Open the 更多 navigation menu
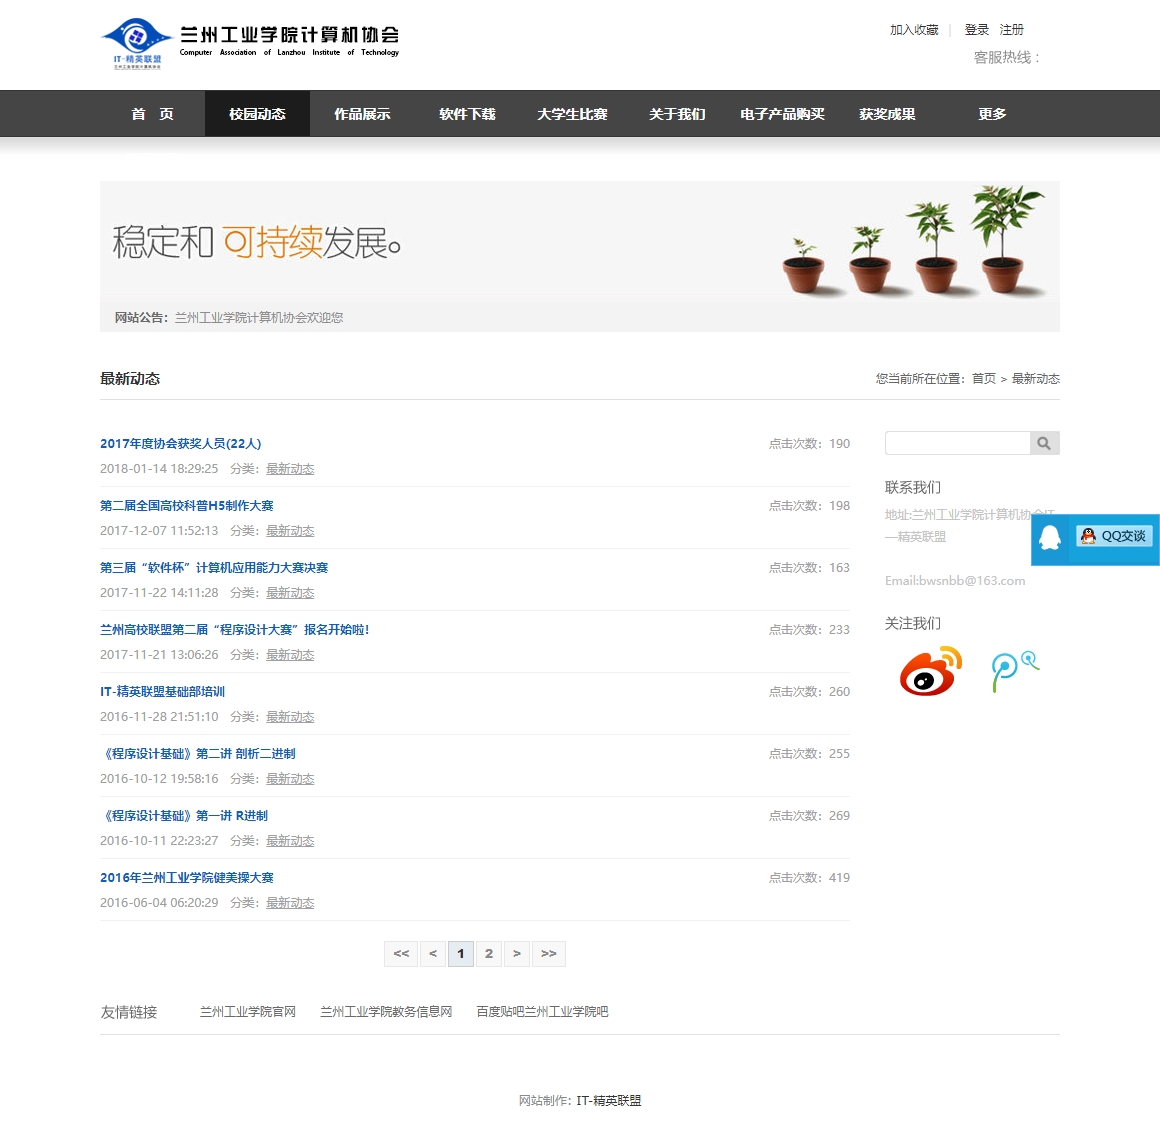Viewport: 1160px width, 1143px height. (x=992, y=114)
